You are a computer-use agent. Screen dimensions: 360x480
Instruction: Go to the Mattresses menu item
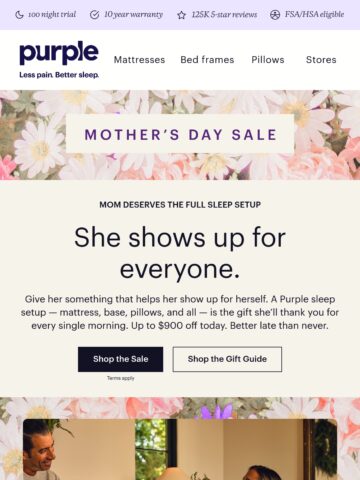click(x=139, y=60)
